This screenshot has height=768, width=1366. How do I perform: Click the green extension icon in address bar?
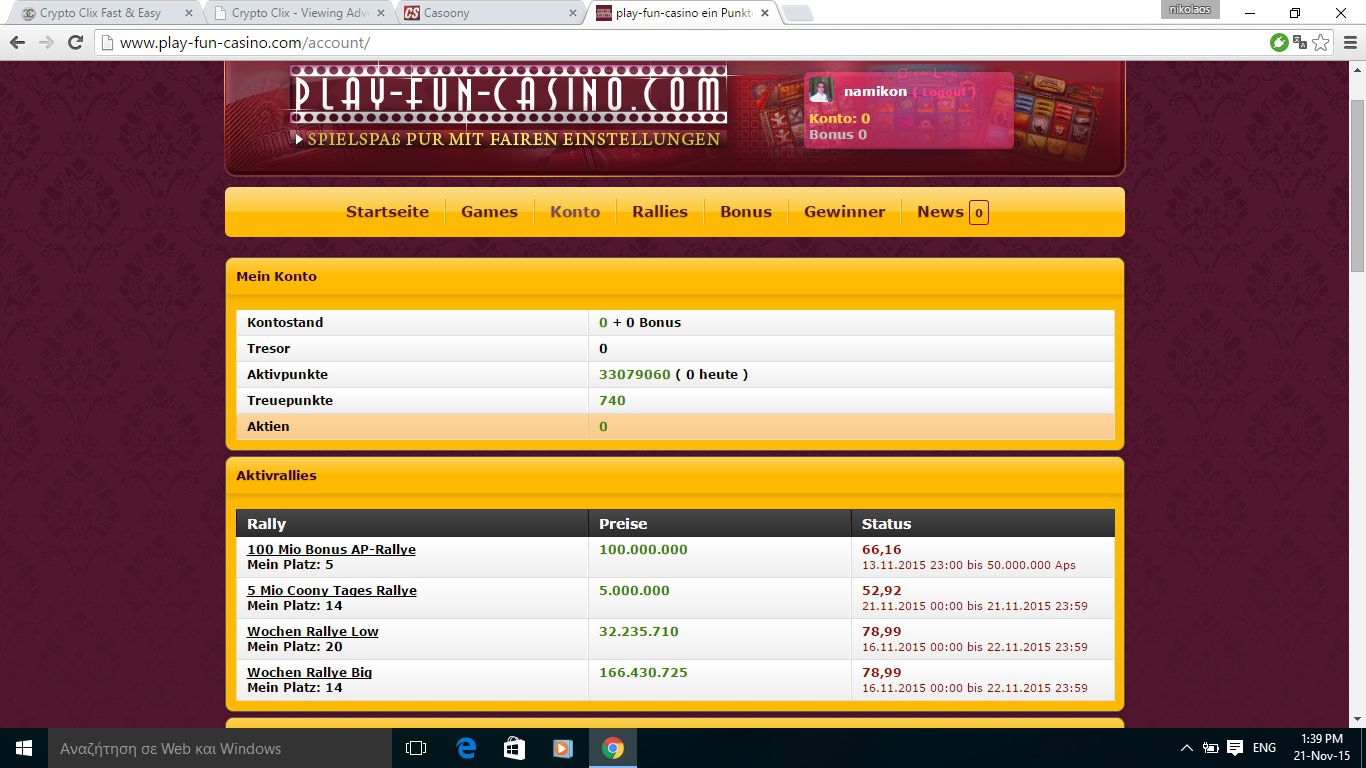(x=1279, y=42)
